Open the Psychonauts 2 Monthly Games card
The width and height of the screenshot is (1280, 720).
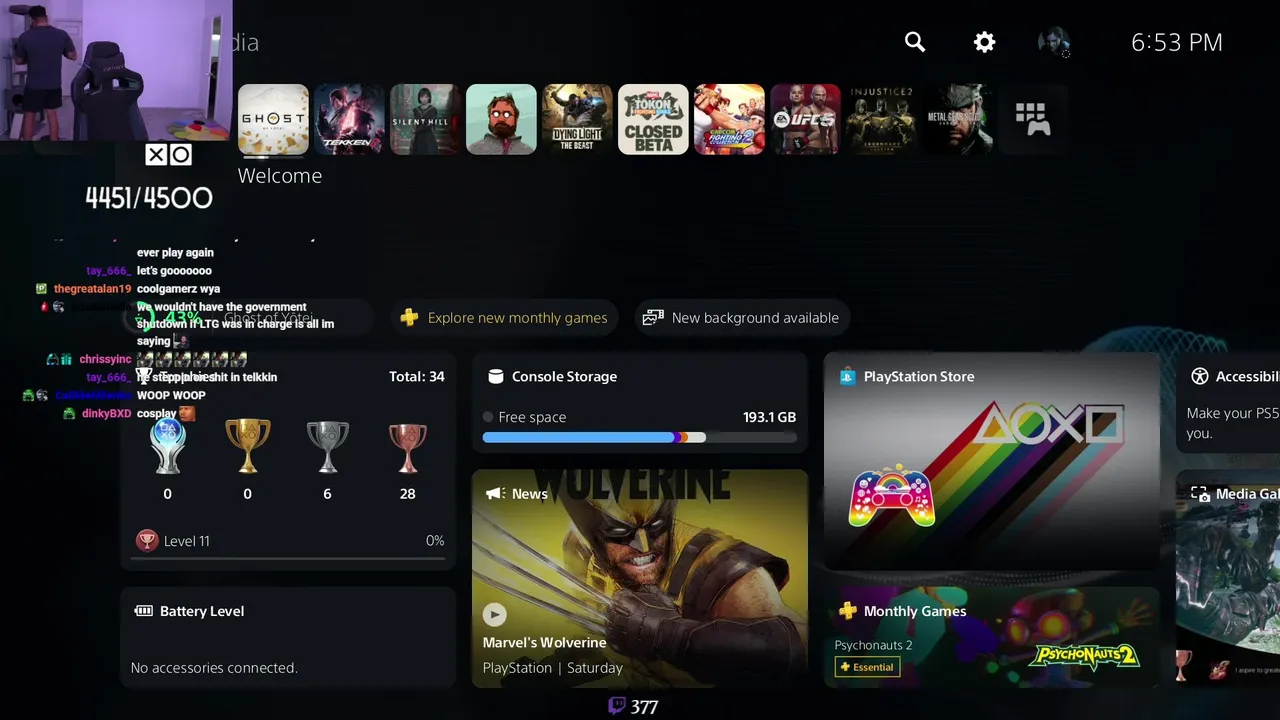(x=992, y=637)
